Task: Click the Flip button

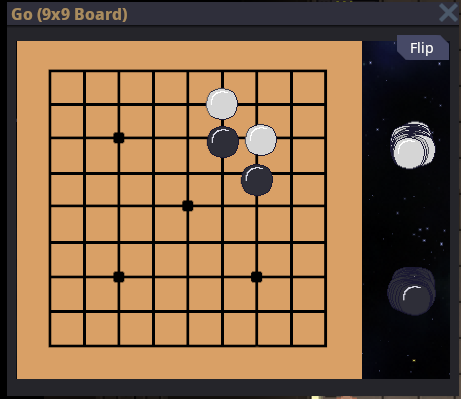Action: (423, 48)
